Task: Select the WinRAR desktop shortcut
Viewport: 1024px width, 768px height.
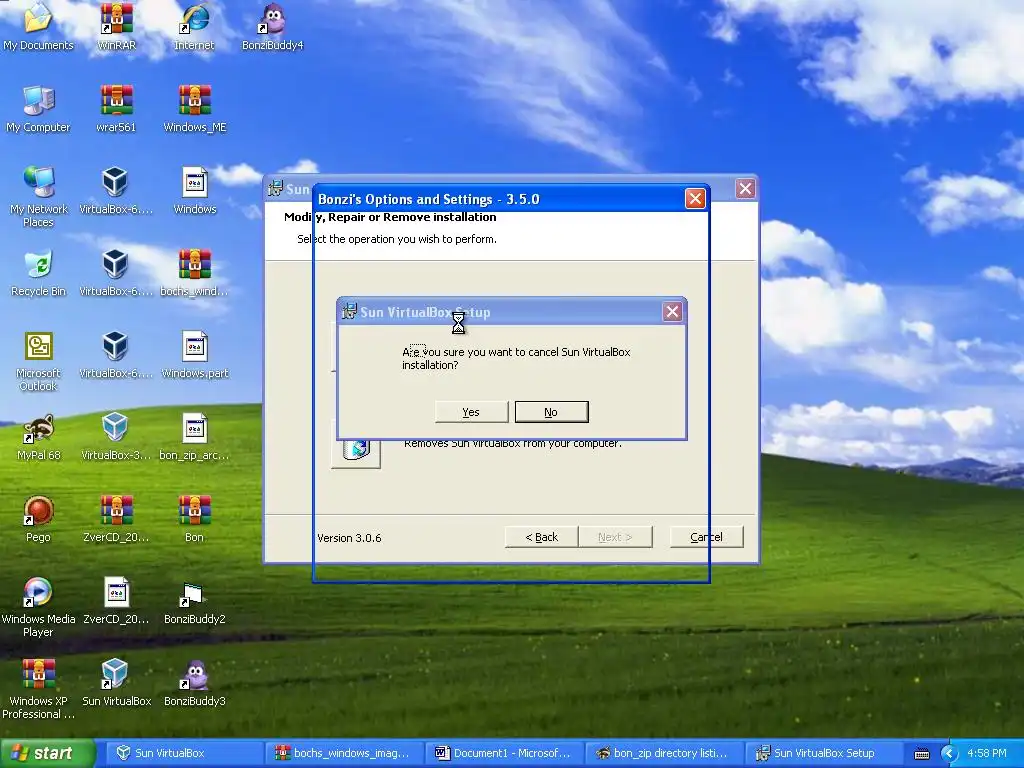Action: pos(116,27)
